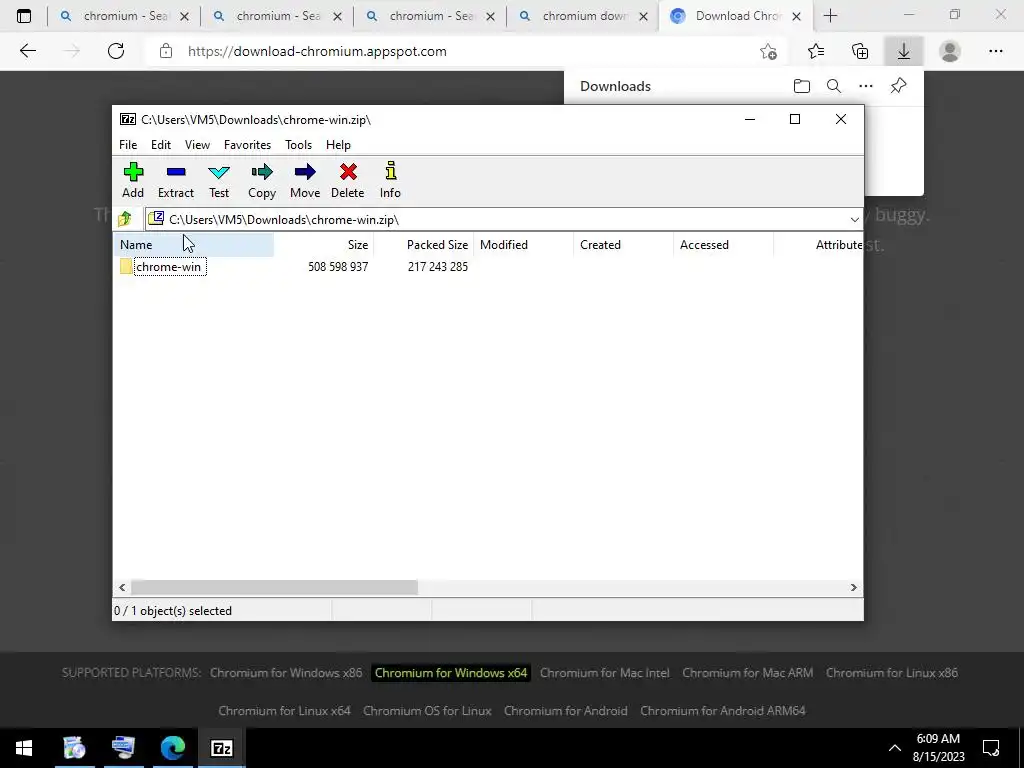Run the Test archive icon
Screen dimensions: 1024x768
(219, 180)
